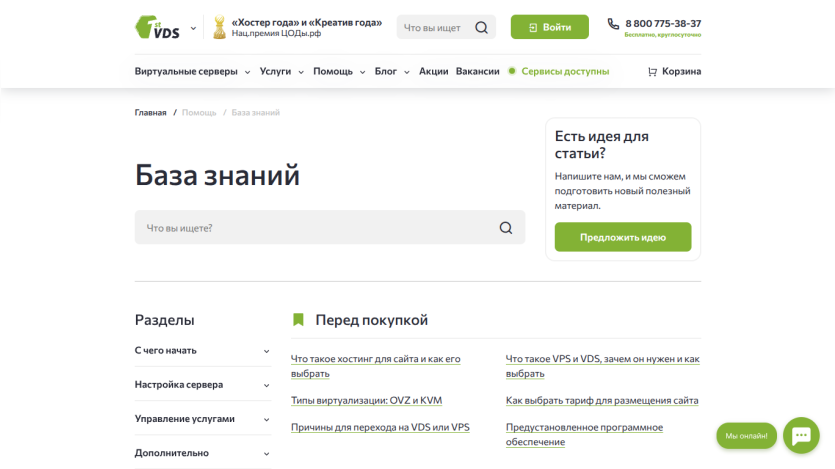The image size is (835, 469).
Task: Open the «Блог» menu
Action: click(386, 71)
